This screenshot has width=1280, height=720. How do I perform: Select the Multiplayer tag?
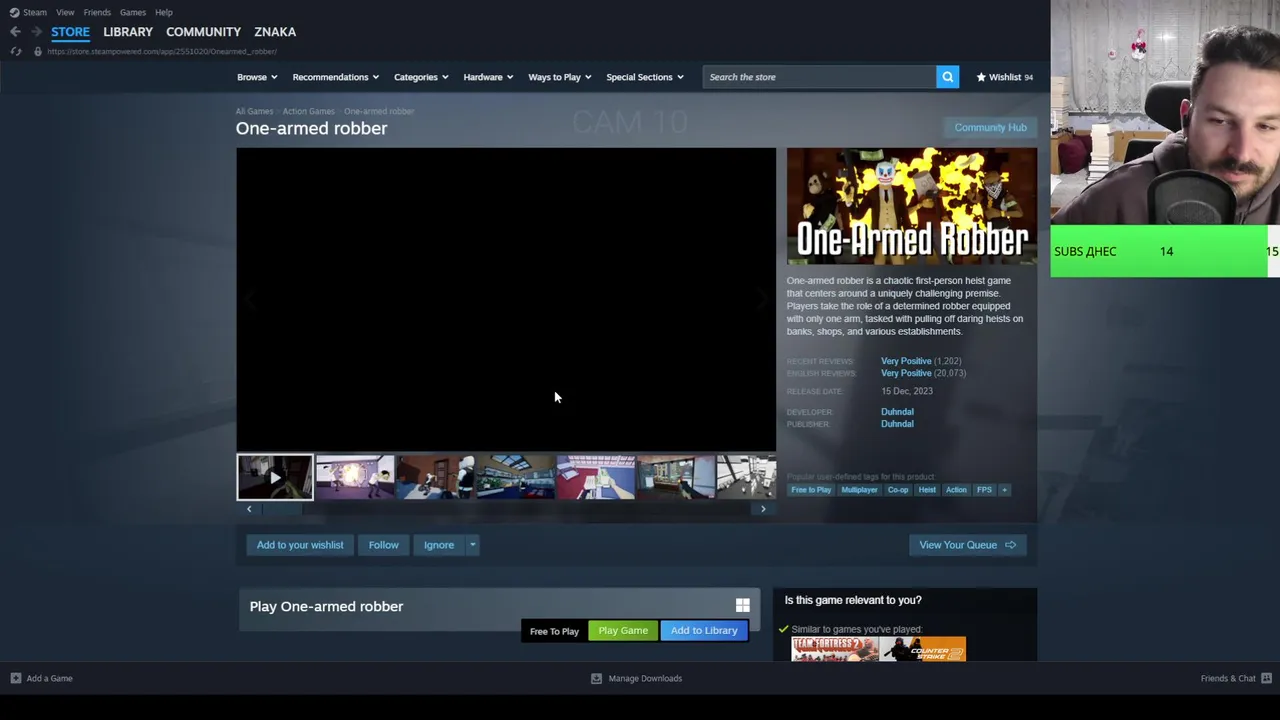859,490
